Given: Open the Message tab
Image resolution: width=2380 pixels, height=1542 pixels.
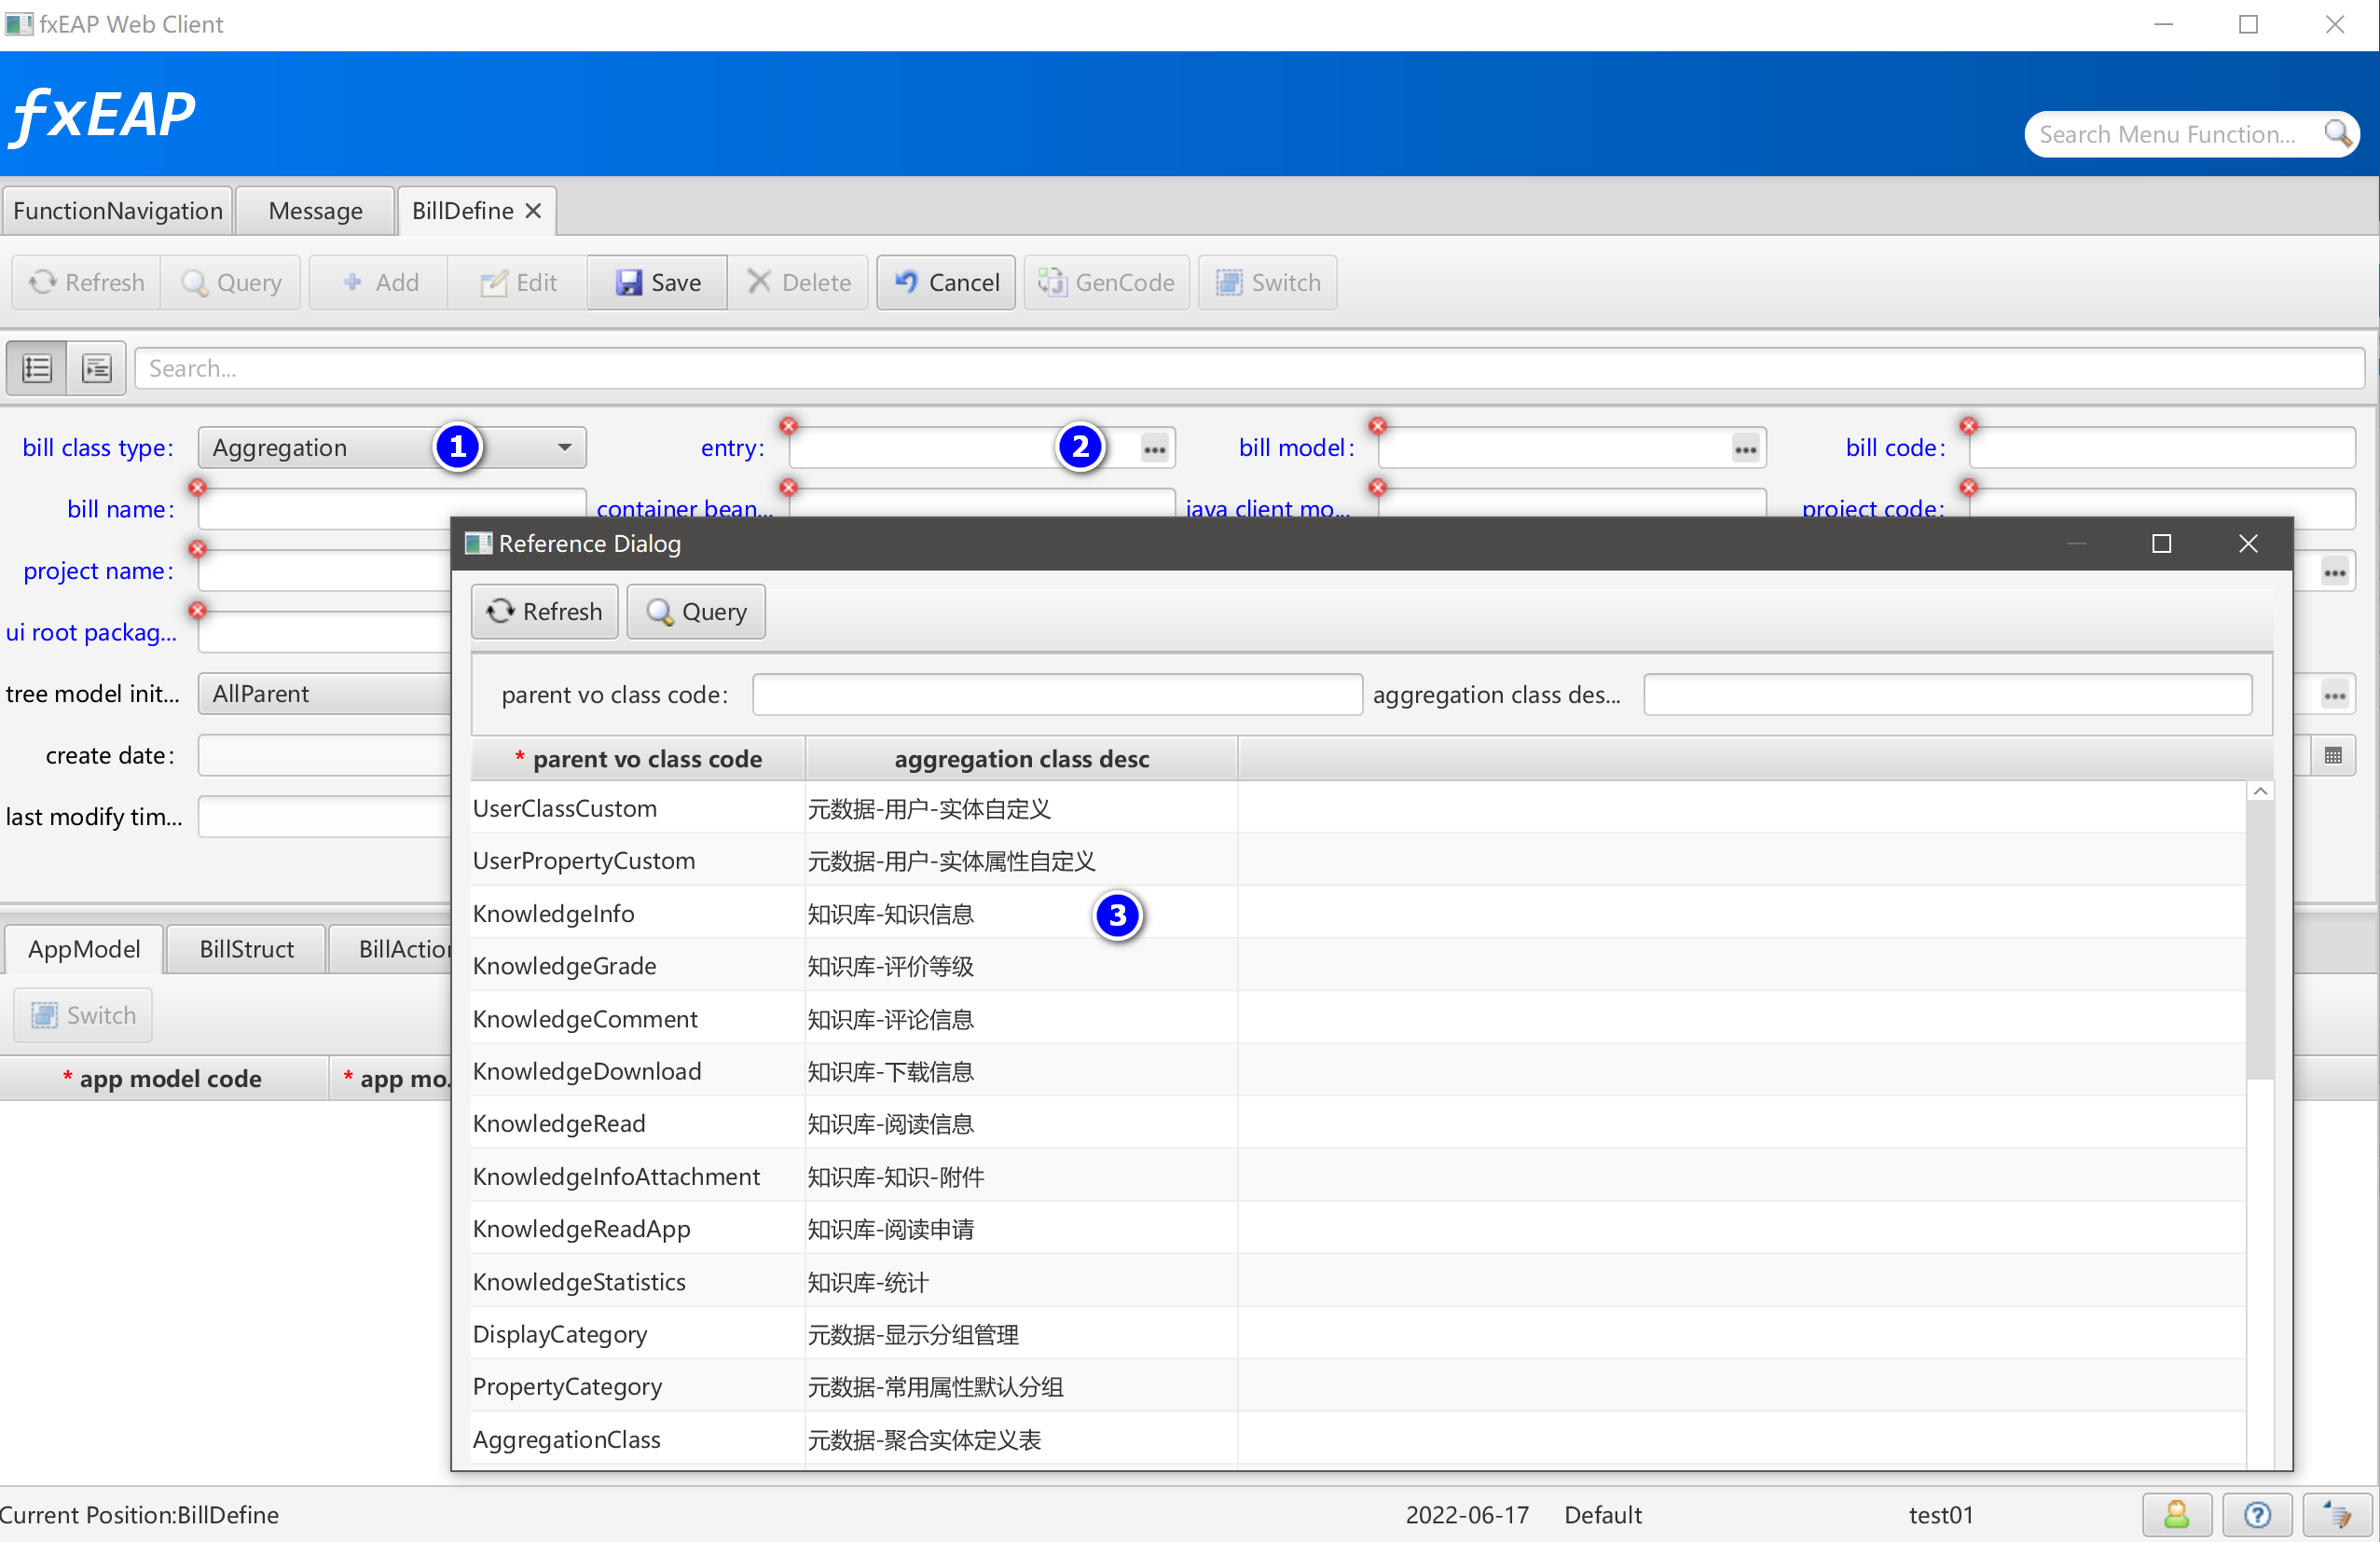Looking at the screenshot, I should click(316, 211).
